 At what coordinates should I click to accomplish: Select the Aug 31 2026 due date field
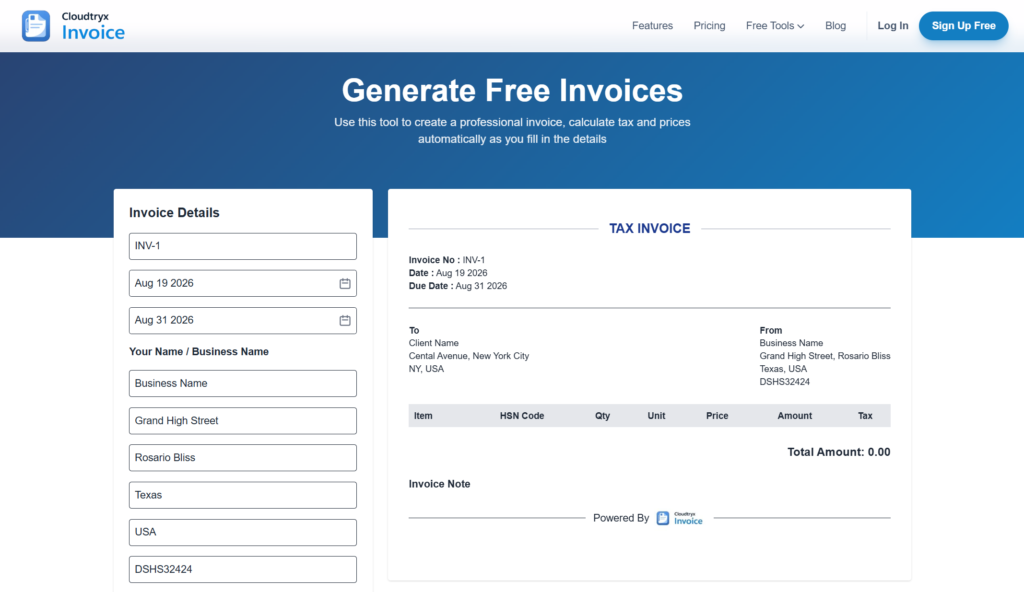(x=243, y=321)
